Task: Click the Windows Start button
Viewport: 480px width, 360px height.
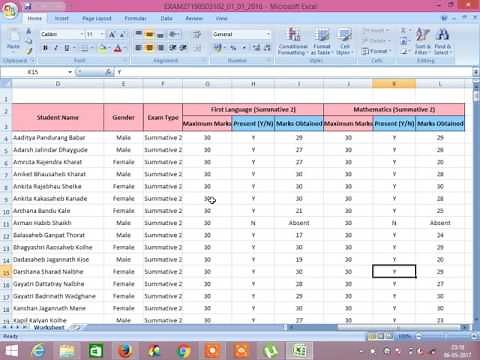Action: pos(11,351)
